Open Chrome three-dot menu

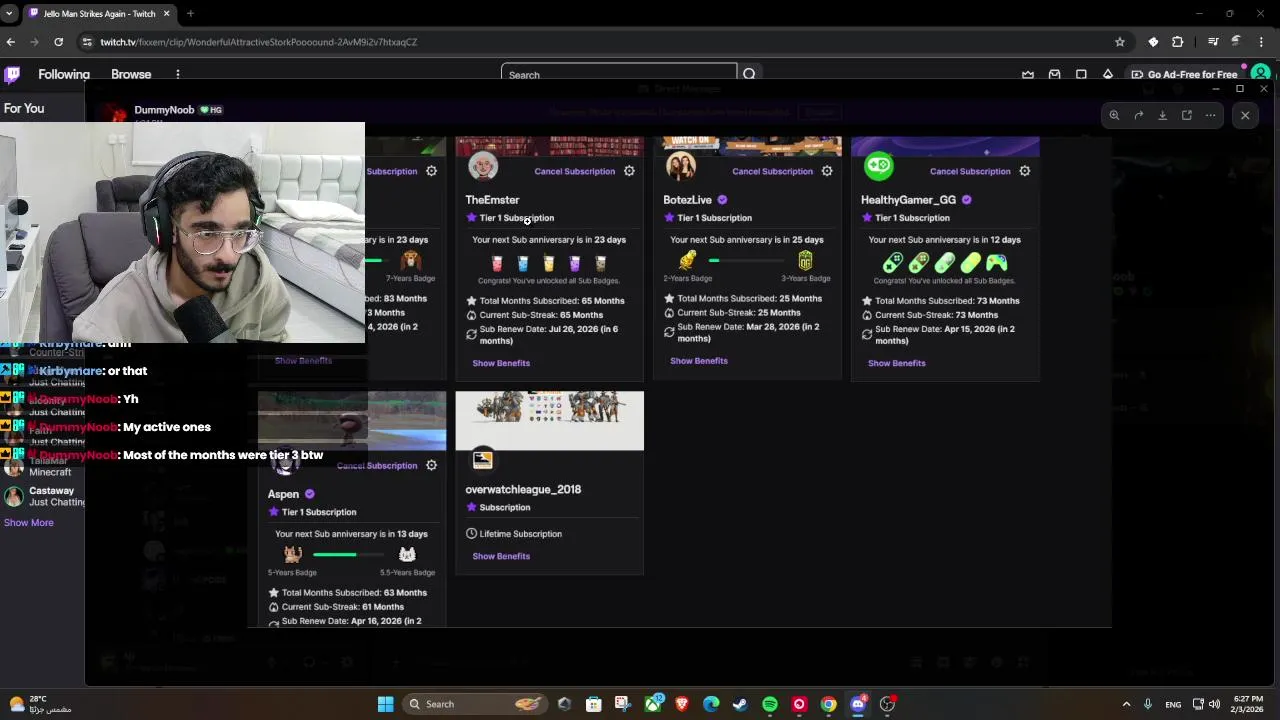click(1262, 42)
